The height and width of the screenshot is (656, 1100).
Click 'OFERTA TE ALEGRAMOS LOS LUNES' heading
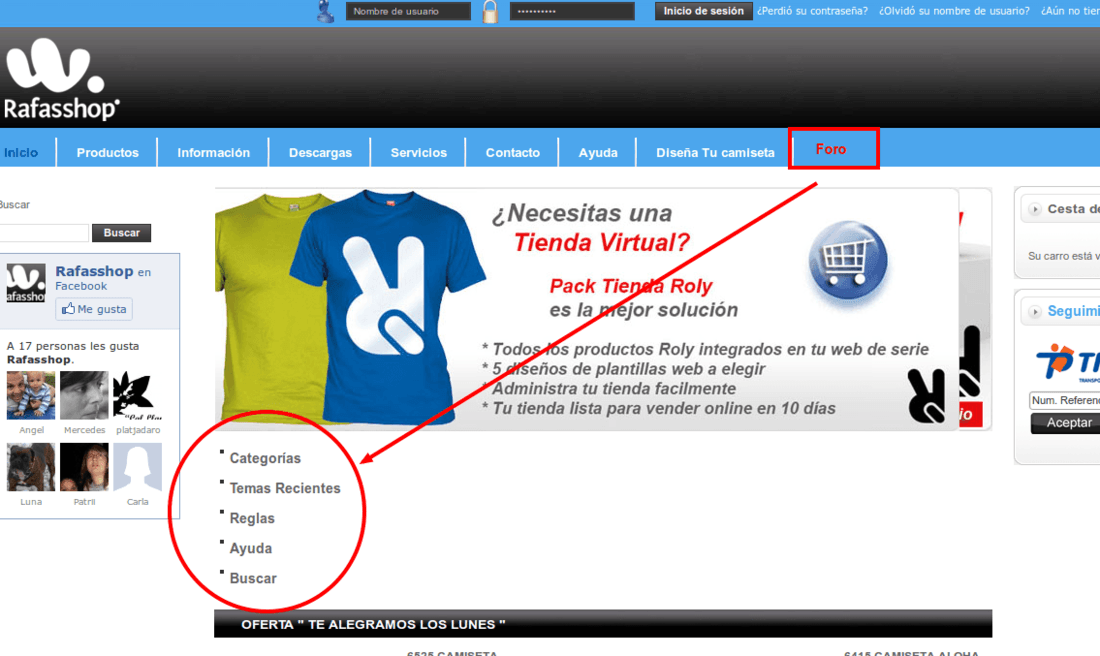click(373, 624)
